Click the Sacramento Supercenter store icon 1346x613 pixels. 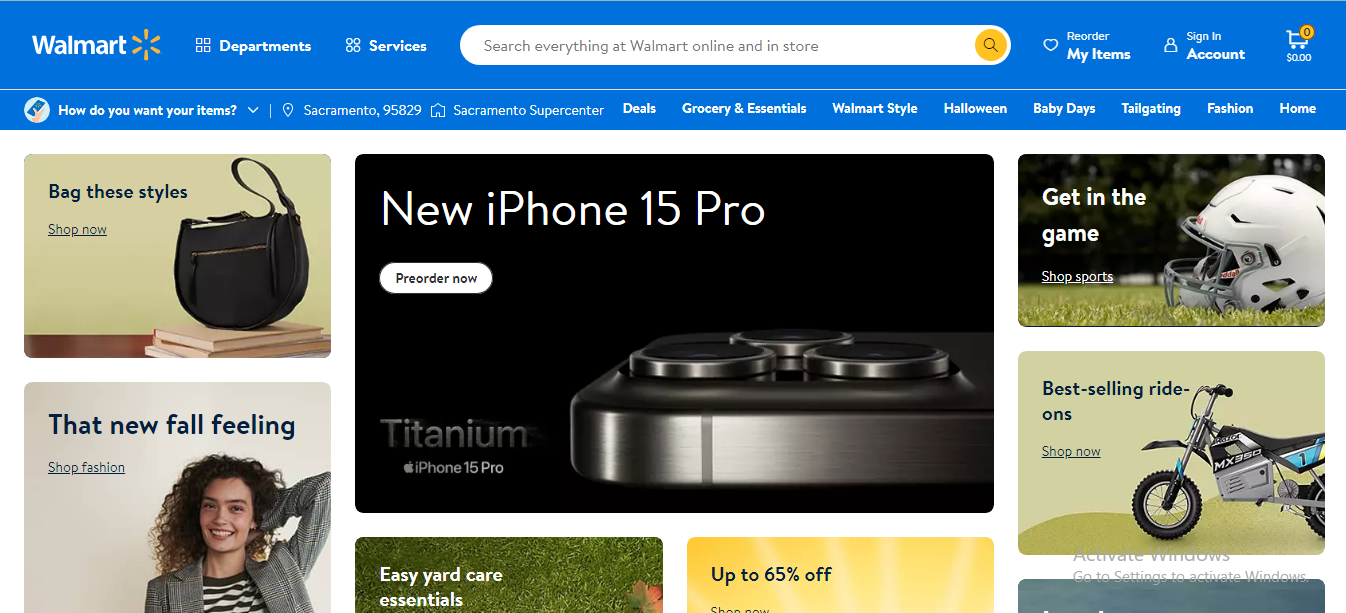[438, 110]
